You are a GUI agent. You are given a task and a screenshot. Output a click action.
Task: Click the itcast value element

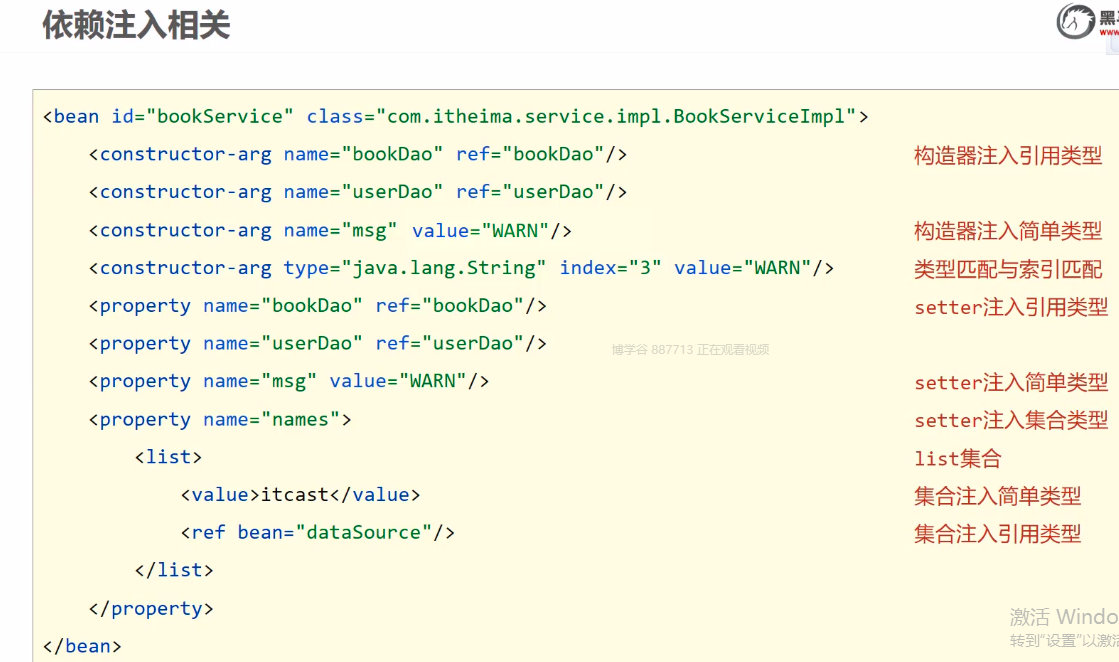(300, 494)
